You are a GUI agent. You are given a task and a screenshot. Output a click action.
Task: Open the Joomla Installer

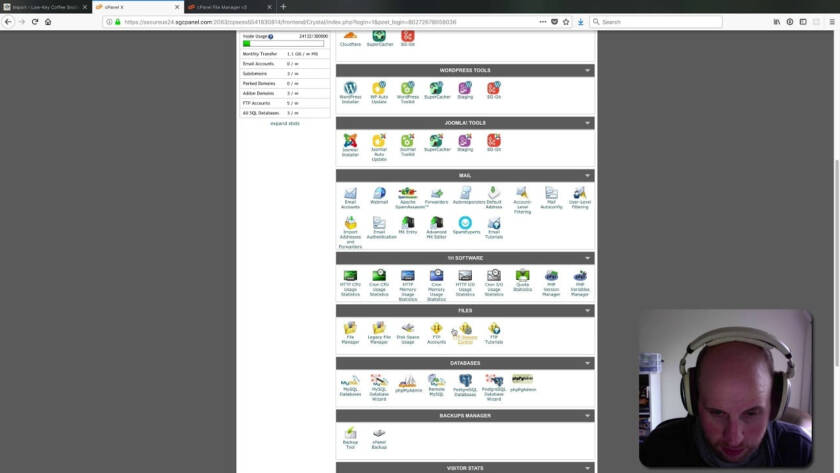pyautogui.click(x=350, y=143)
